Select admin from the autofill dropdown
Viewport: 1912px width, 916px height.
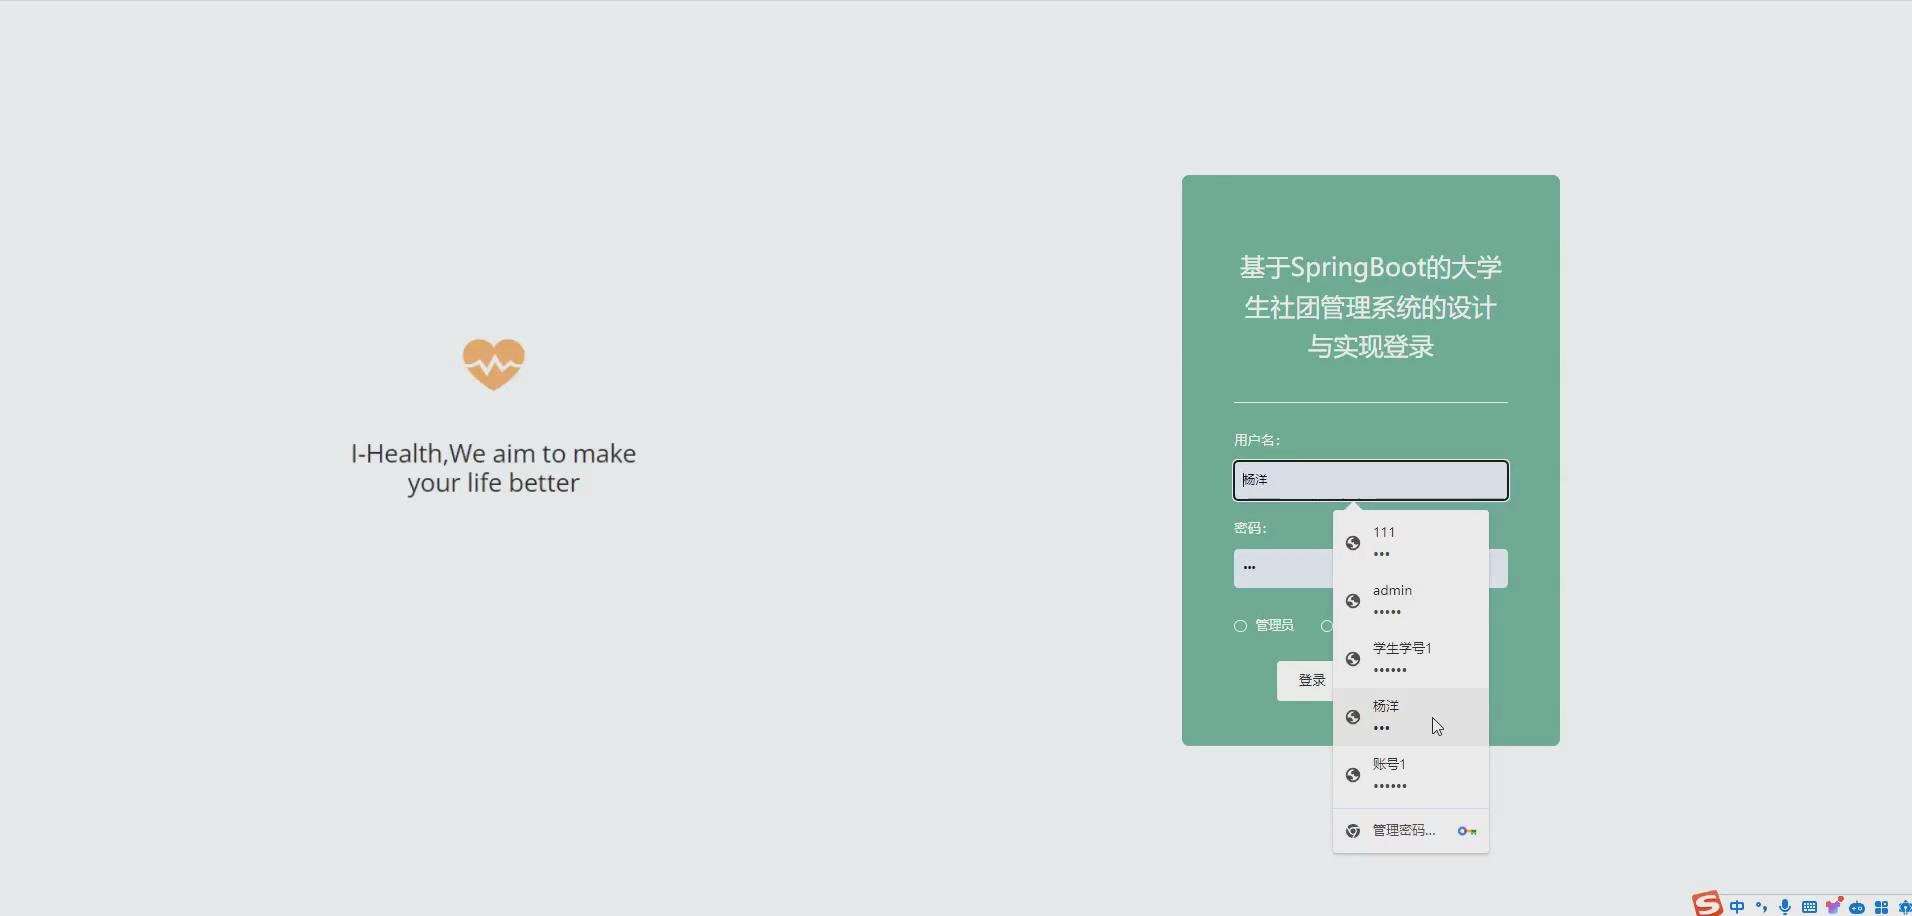click(1400, 600)
